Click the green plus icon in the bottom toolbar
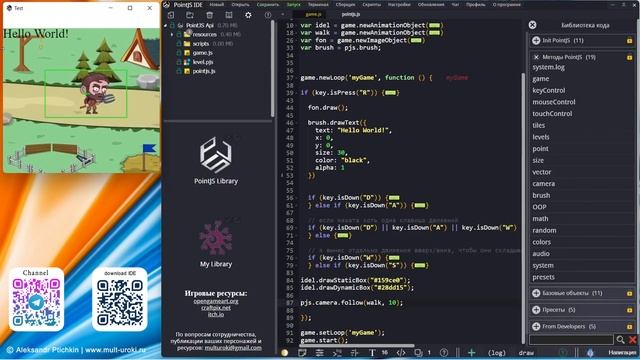The image size is (640, 360). 471,353
